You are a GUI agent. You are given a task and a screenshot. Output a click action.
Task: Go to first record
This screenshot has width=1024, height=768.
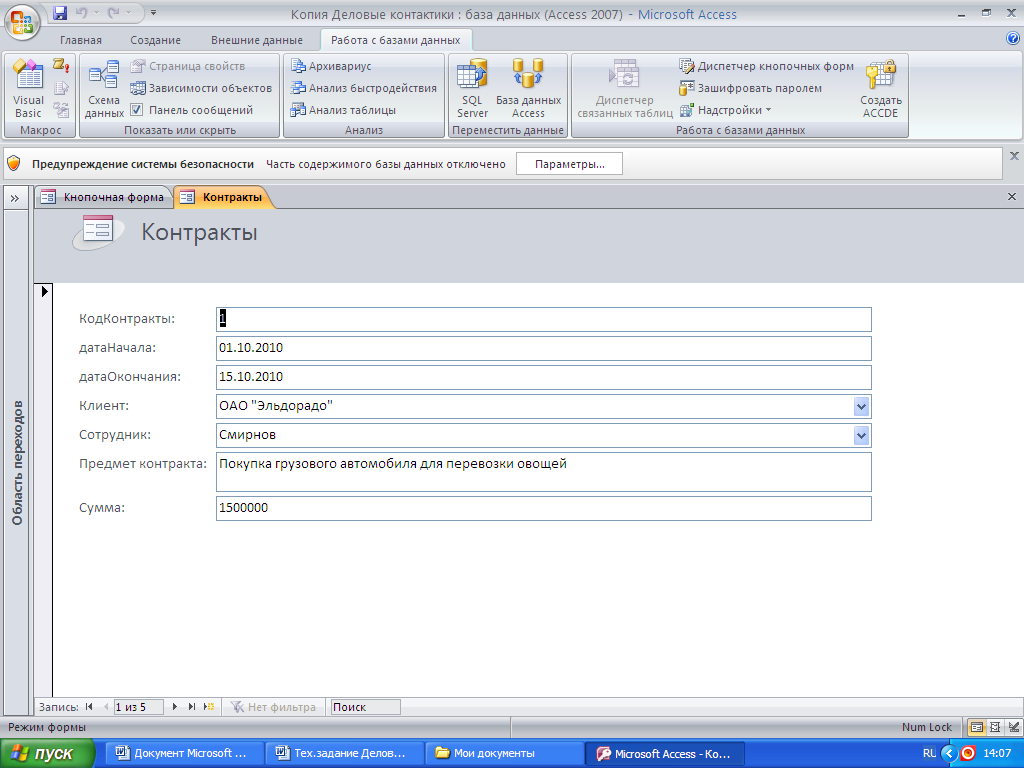[x=89, y=707]
